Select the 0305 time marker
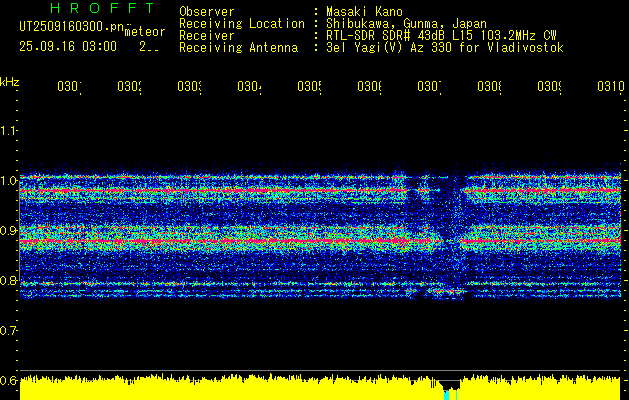Image resolution: width=629 pixels, height=400 pixels. pos(309,86)
